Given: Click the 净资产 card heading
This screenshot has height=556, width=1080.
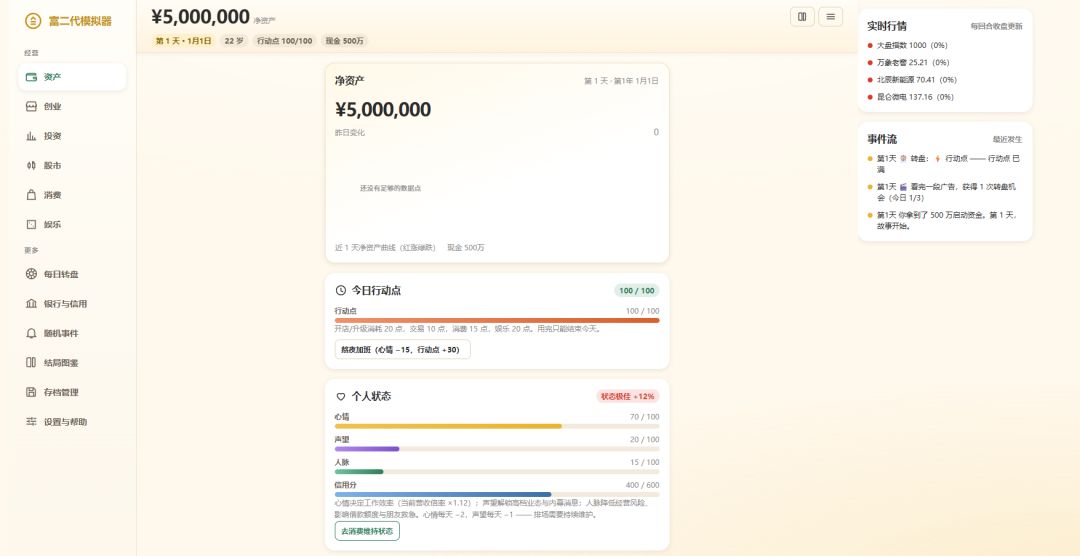Looking at the screenshot, I should [350, 81].
